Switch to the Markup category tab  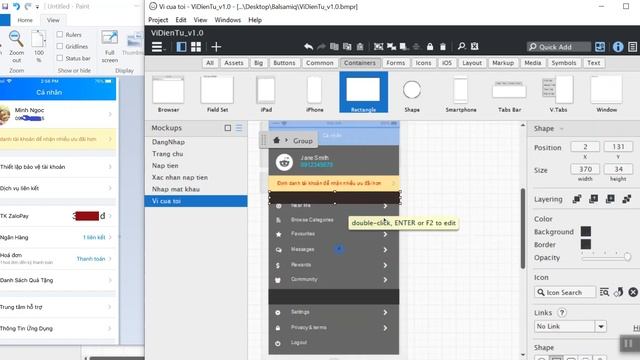point(503,63)
